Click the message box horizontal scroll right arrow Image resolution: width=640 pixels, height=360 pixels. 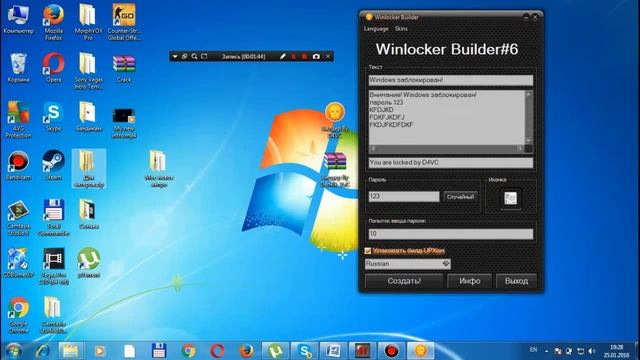pyautogui.click(x=520, y=149)
